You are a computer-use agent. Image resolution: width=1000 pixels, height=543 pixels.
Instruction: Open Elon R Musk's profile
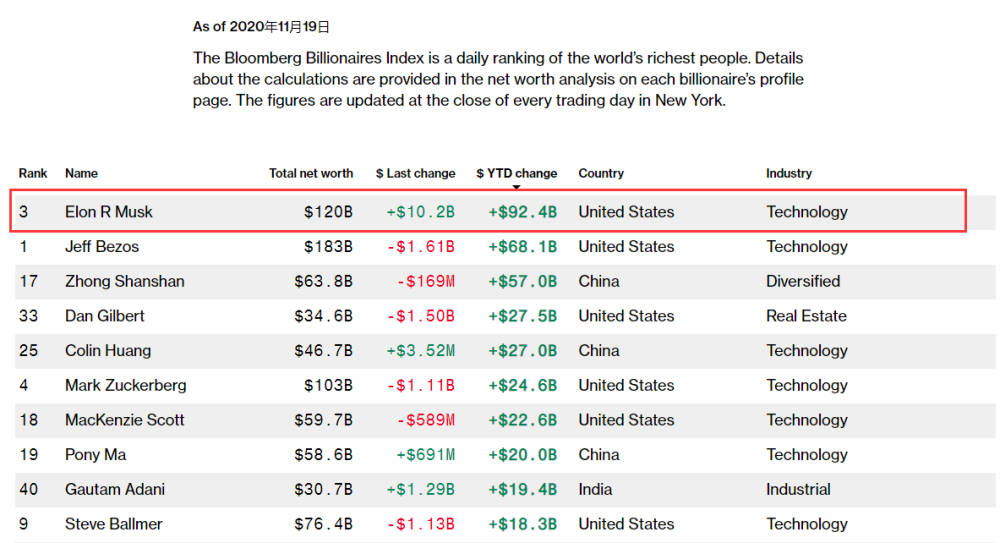(x=108, y=212)
